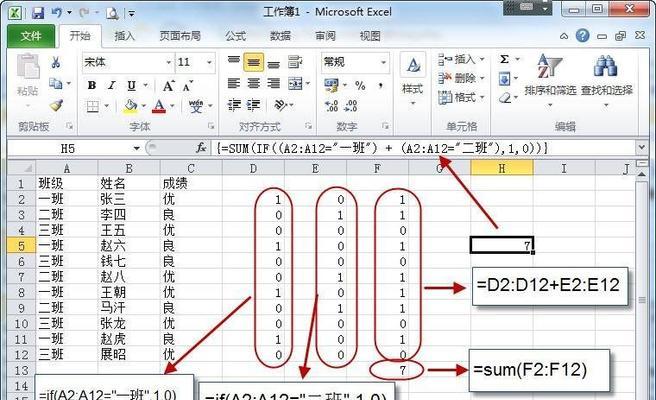
Task: Click Decrease Decimal icon
Action: pos(351,105)
